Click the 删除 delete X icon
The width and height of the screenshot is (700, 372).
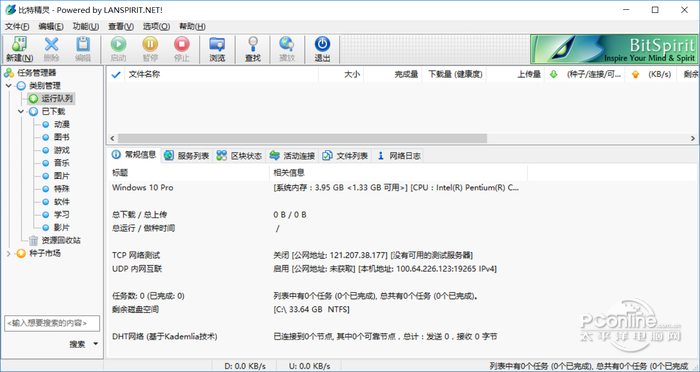click(x=51, y=49)
